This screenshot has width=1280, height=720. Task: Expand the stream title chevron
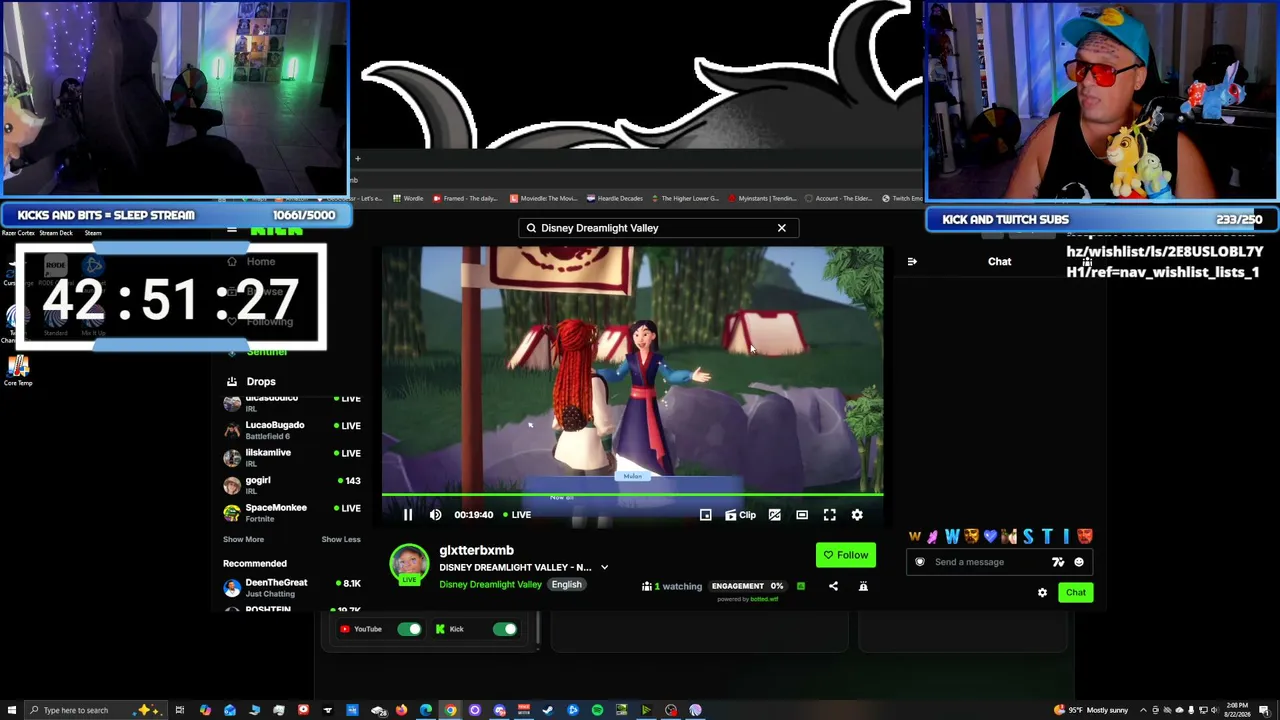(604, 567)
